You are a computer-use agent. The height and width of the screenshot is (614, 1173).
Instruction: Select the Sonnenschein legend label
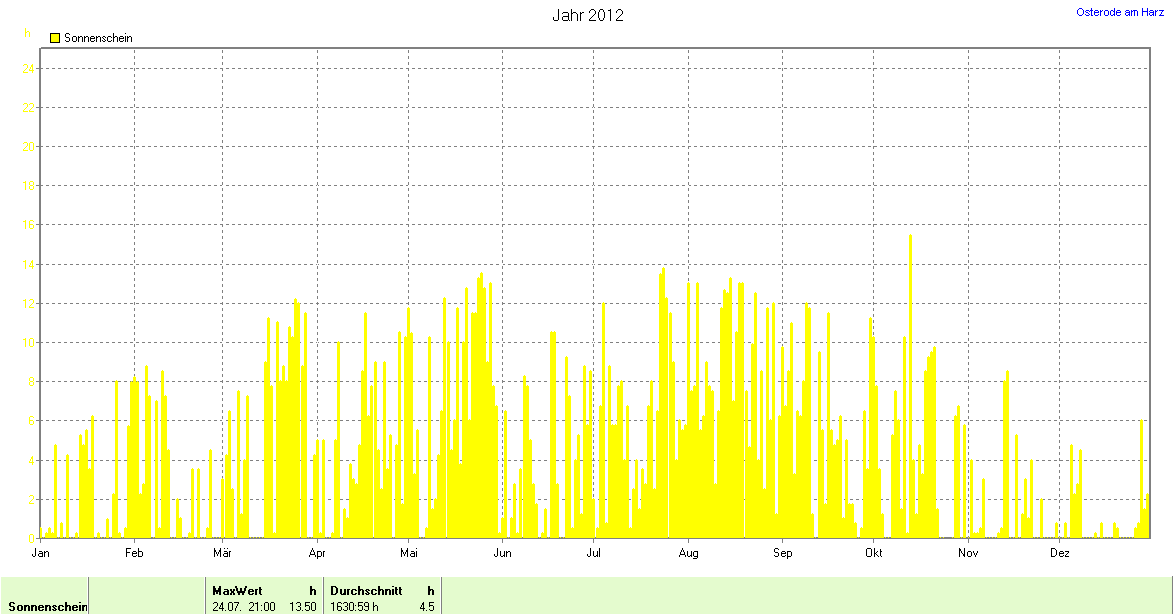click(x=98, y=38)
